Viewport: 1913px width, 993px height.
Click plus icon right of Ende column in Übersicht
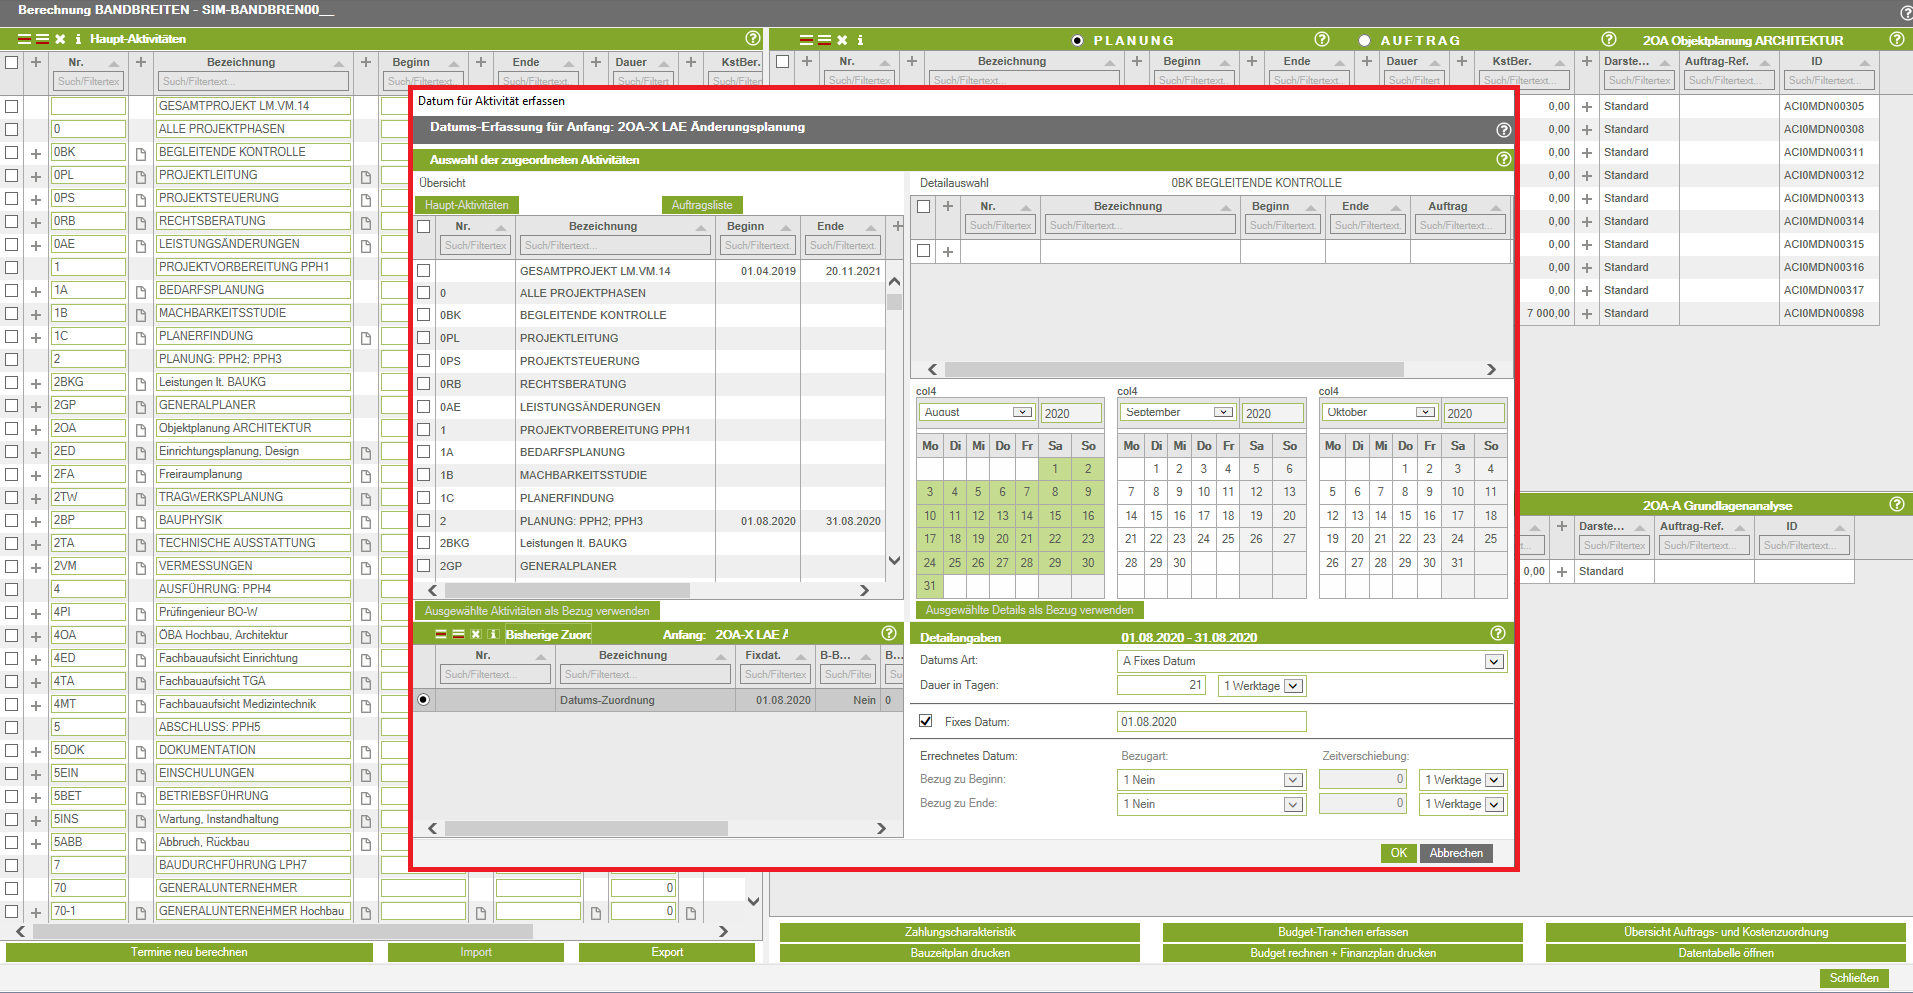(x=897, y=226)
